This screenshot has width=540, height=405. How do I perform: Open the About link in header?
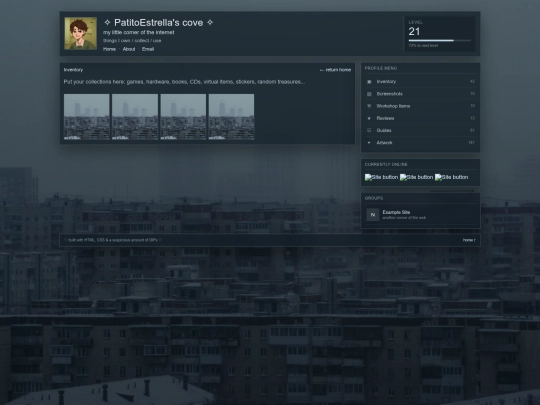[129, 49]
